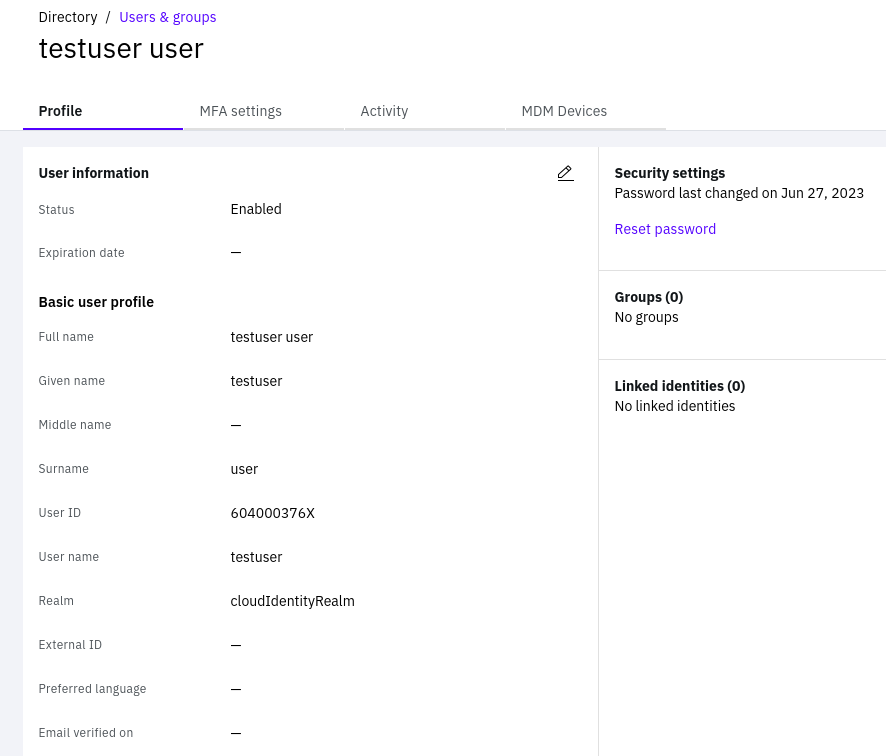Viewport: 886px width, 756px height.
Task: Click the Reset password link
Action: [x=665, y=229]
